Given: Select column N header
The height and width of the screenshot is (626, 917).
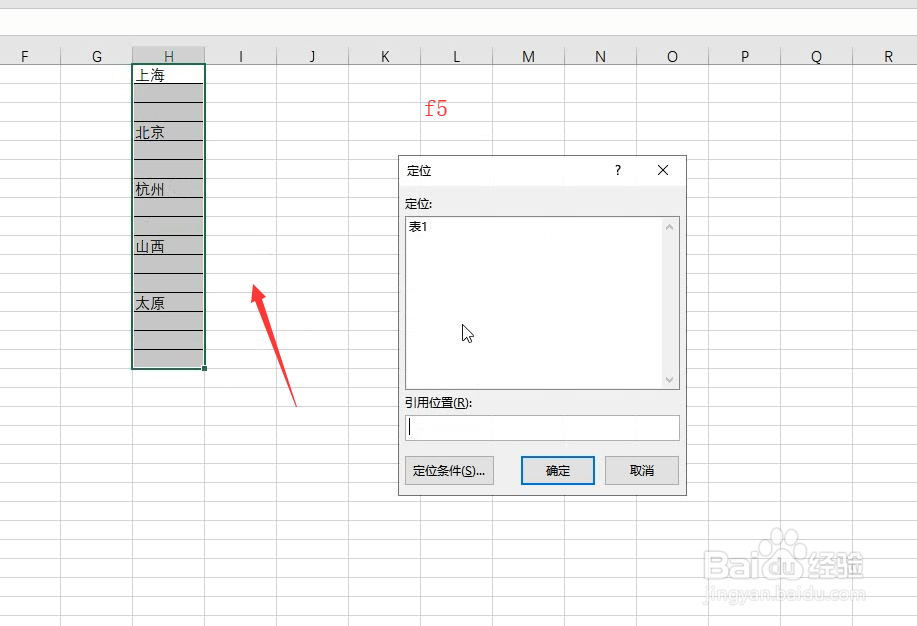Looking at the screenshot, I should [600, 56].
